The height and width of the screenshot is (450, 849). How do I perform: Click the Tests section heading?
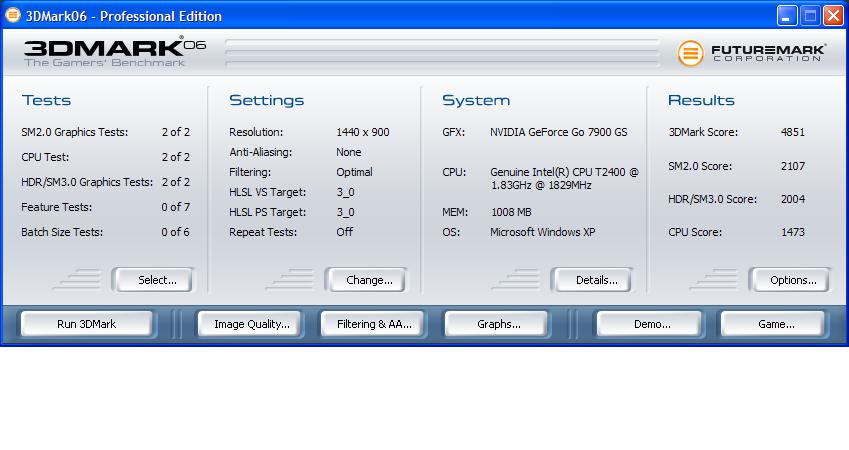pyautogui.click(x=47, y=100)
